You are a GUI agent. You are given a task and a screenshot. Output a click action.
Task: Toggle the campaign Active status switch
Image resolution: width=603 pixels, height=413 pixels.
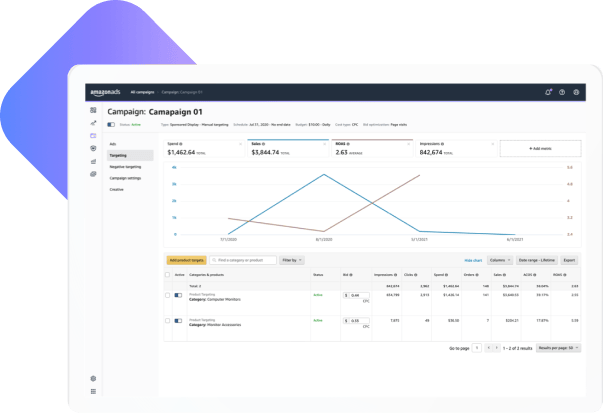click(x=111, y=125)
